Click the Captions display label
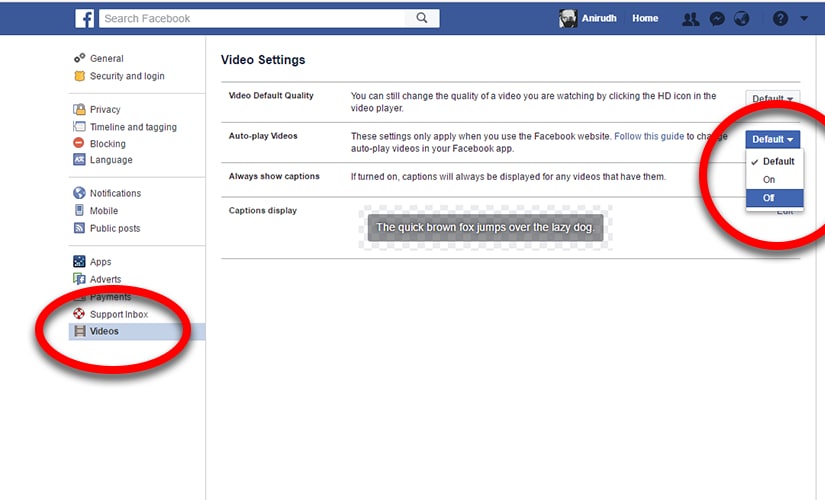The height and width of the screenshot is (500, 825). 263,211
